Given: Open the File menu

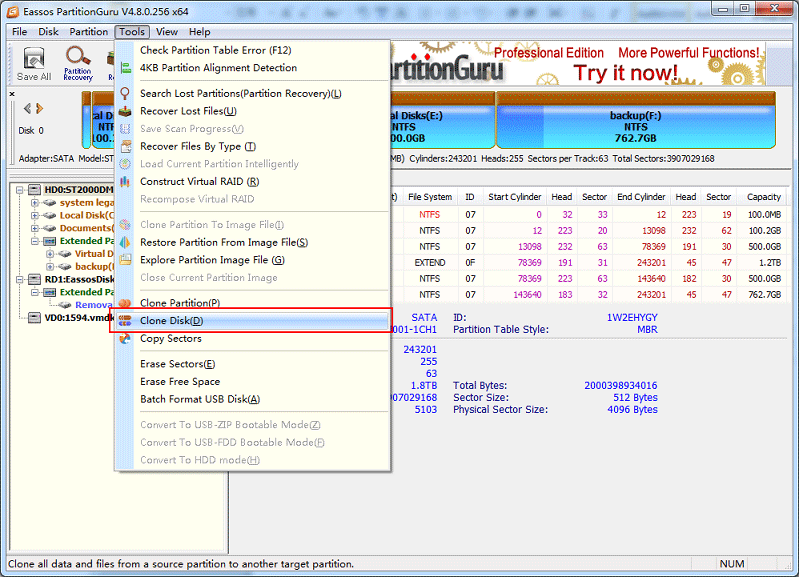Looking at the screenshot, I should pyautogui.click(x=19, y=32).
